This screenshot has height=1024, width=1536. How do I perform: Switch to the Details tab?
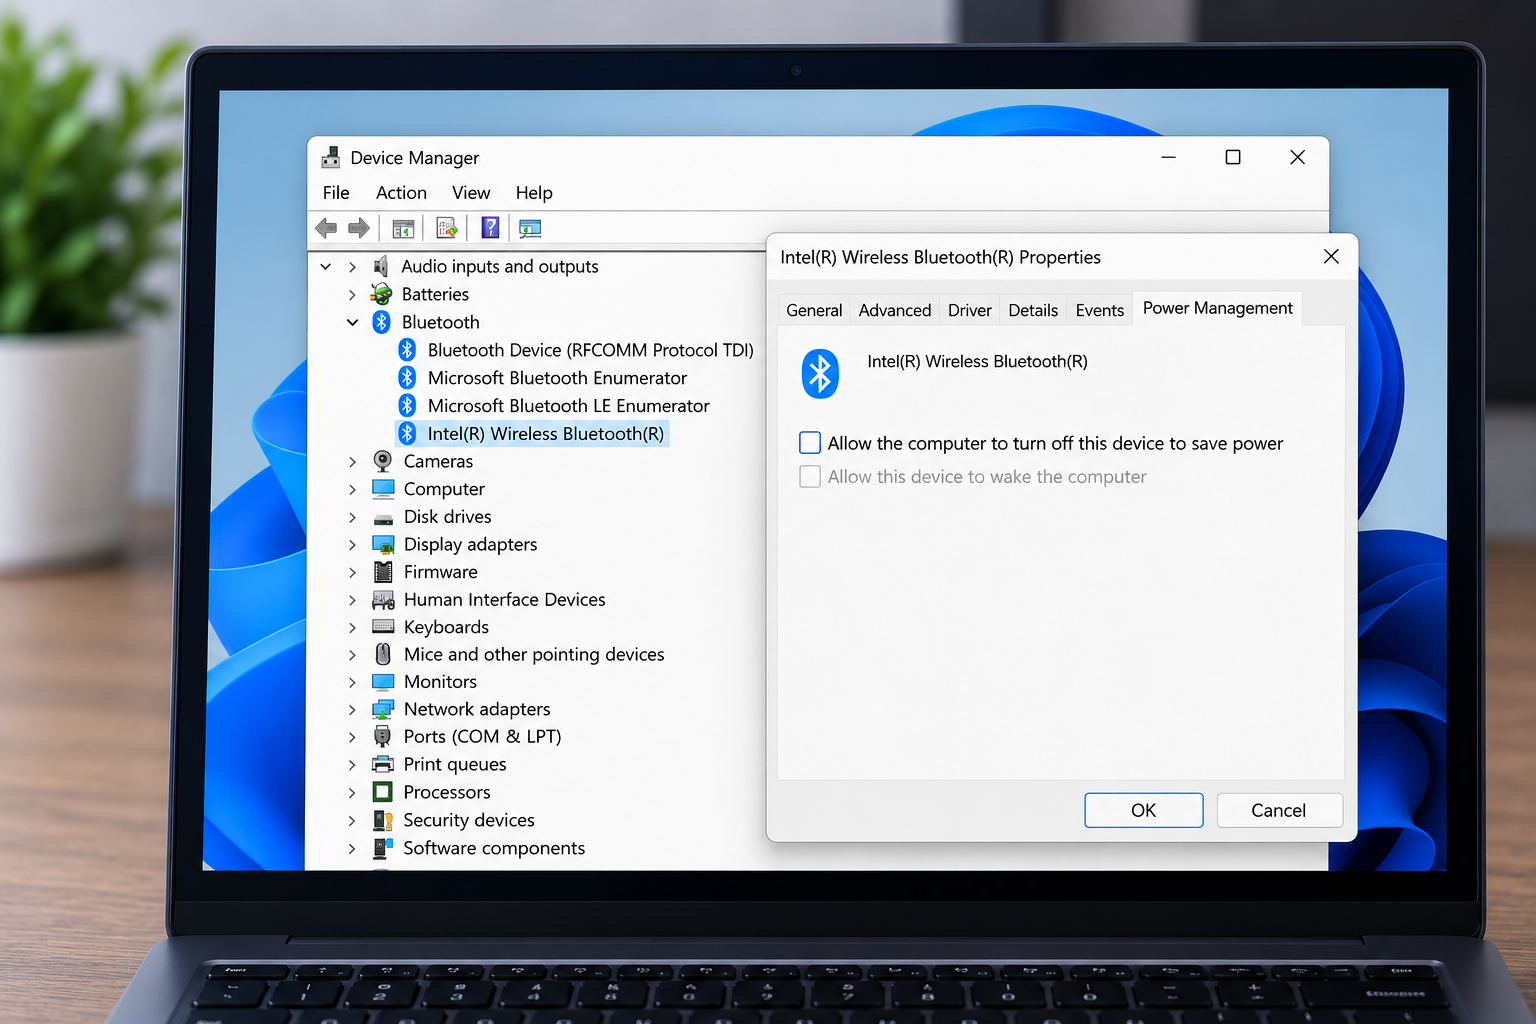coord(1033,310)
